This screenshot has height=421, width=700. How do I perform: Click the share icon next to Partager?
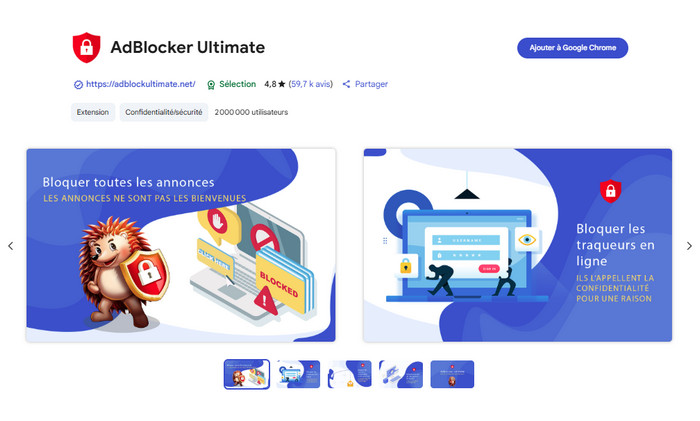[346, 84]
